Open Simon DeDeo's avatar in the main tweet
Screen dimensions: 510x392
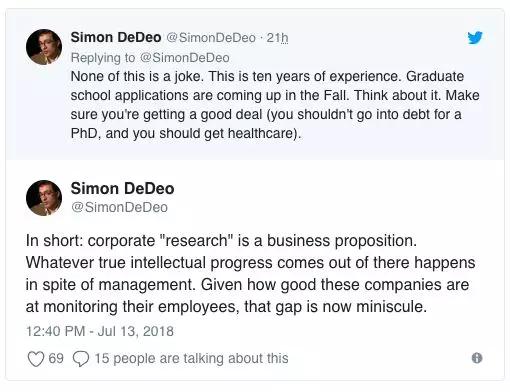[x=44, y=198]
